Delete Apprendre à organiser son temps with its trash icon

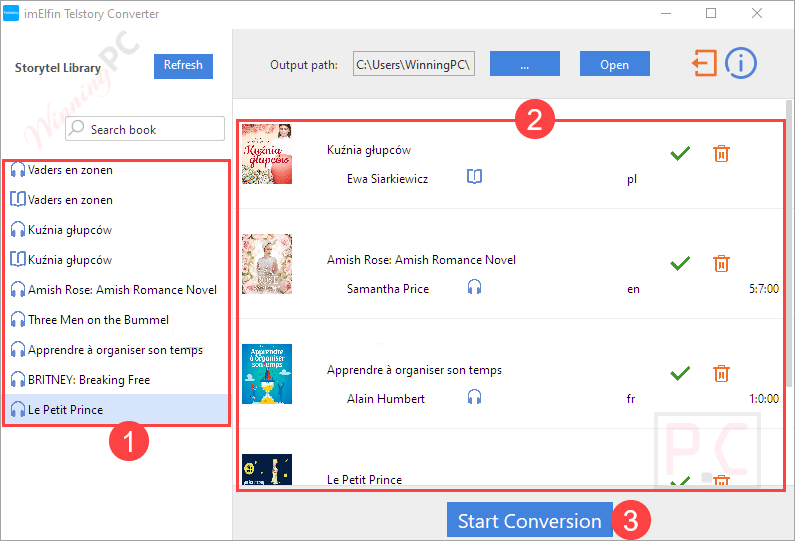(721, 373)
